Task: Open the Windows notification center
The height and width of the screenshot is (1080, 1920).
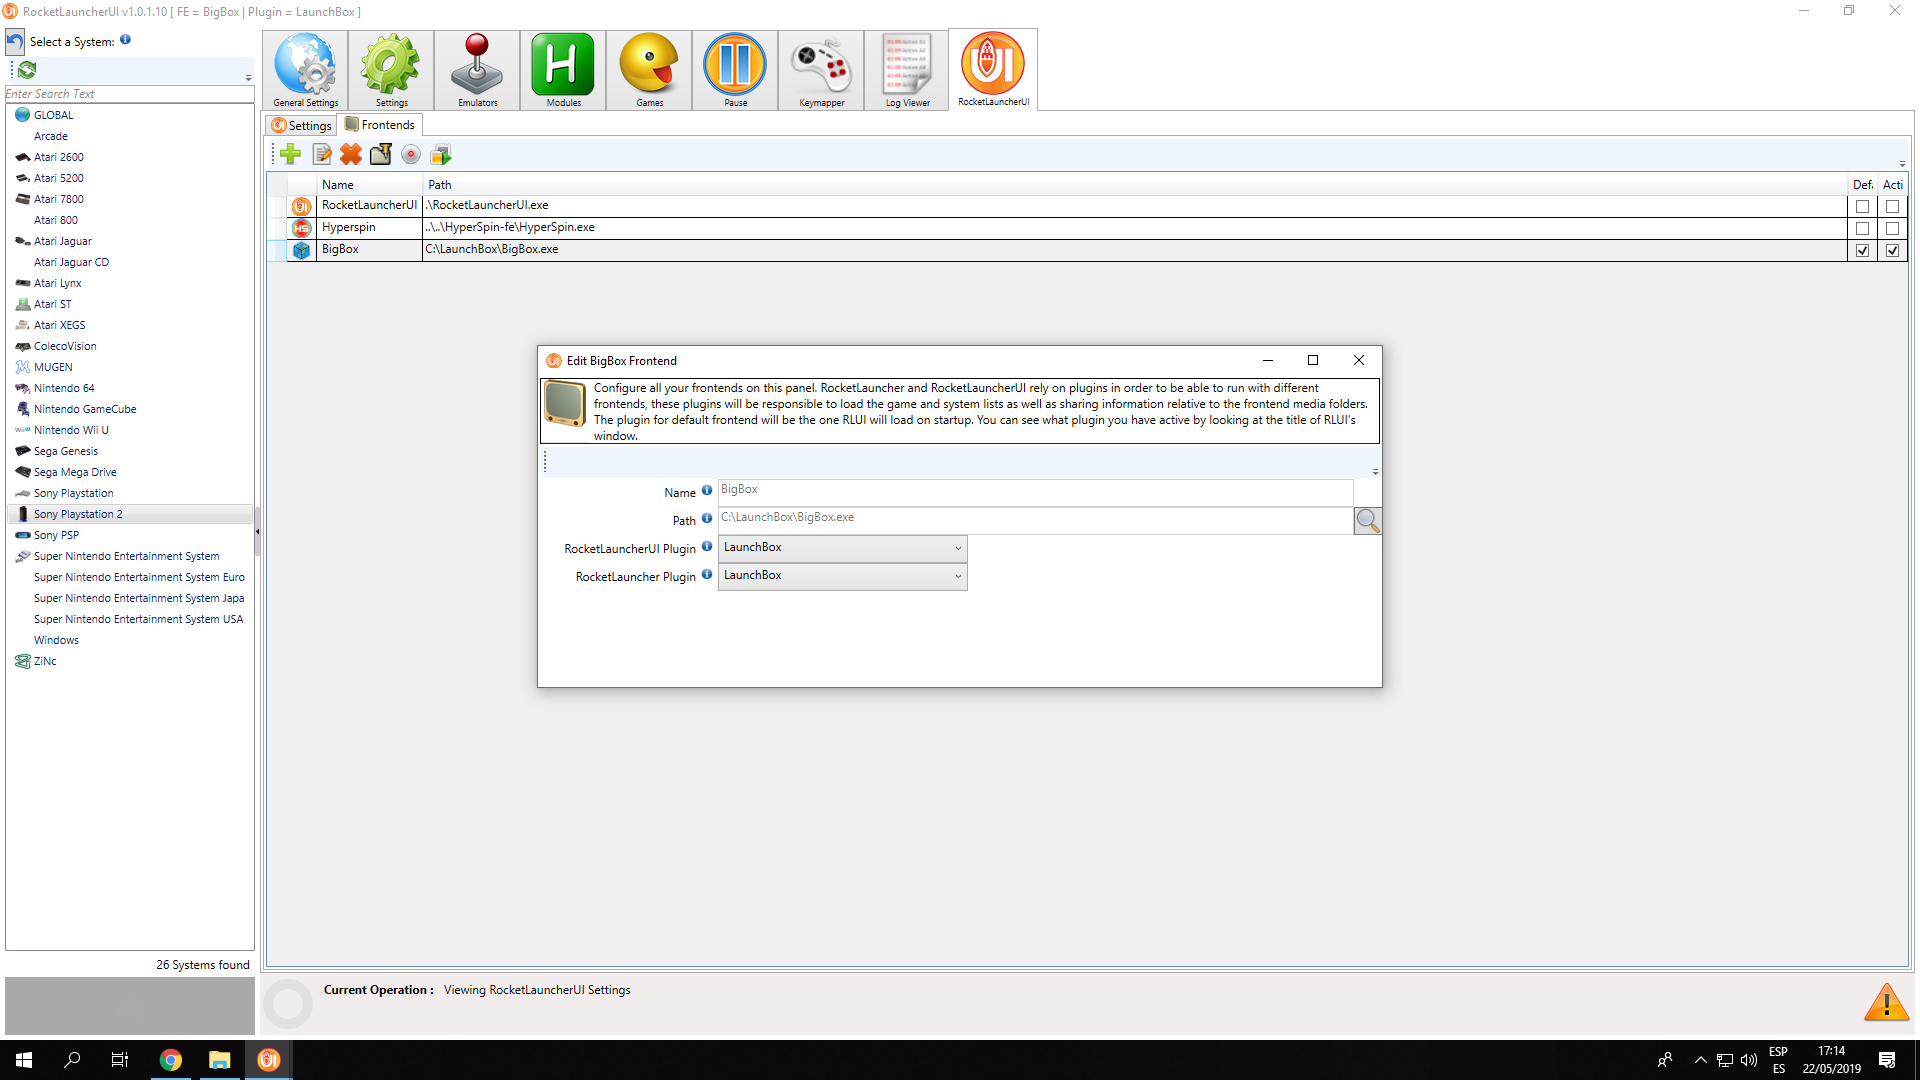Action: (x=1887, y=1060)
